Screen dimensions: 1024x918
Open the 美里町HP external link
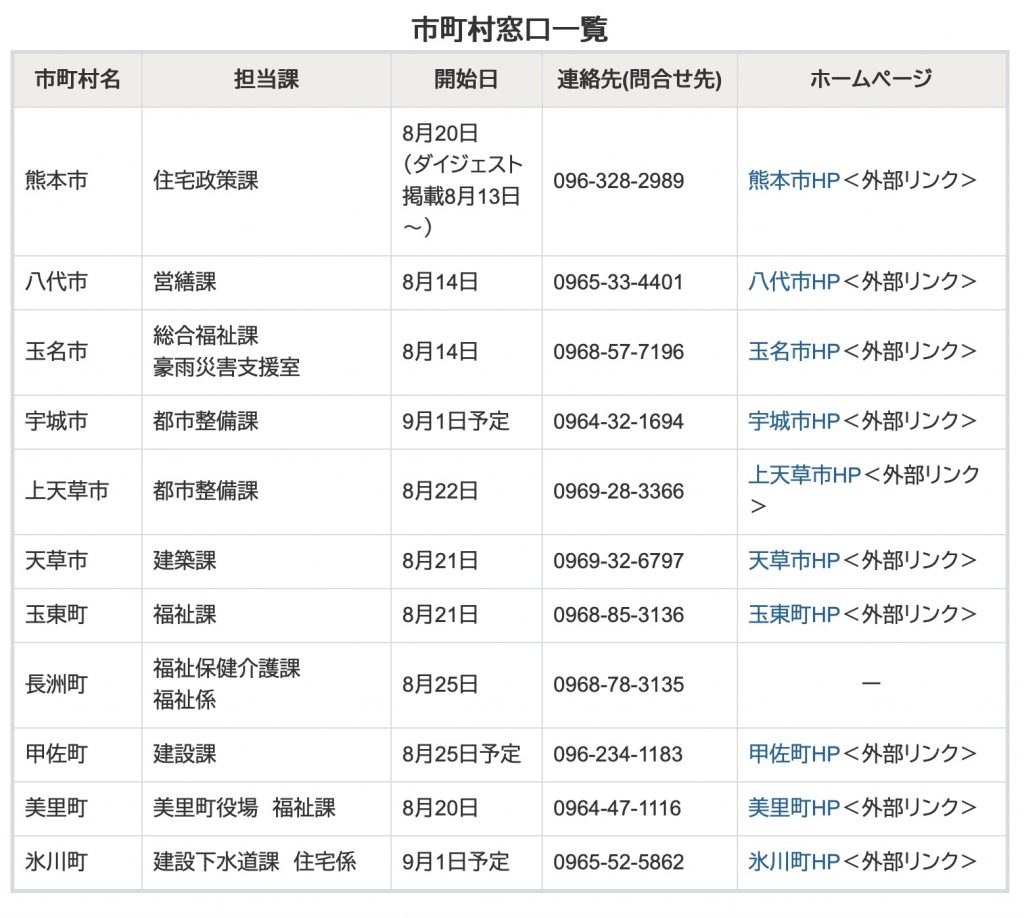pos(793,808)
